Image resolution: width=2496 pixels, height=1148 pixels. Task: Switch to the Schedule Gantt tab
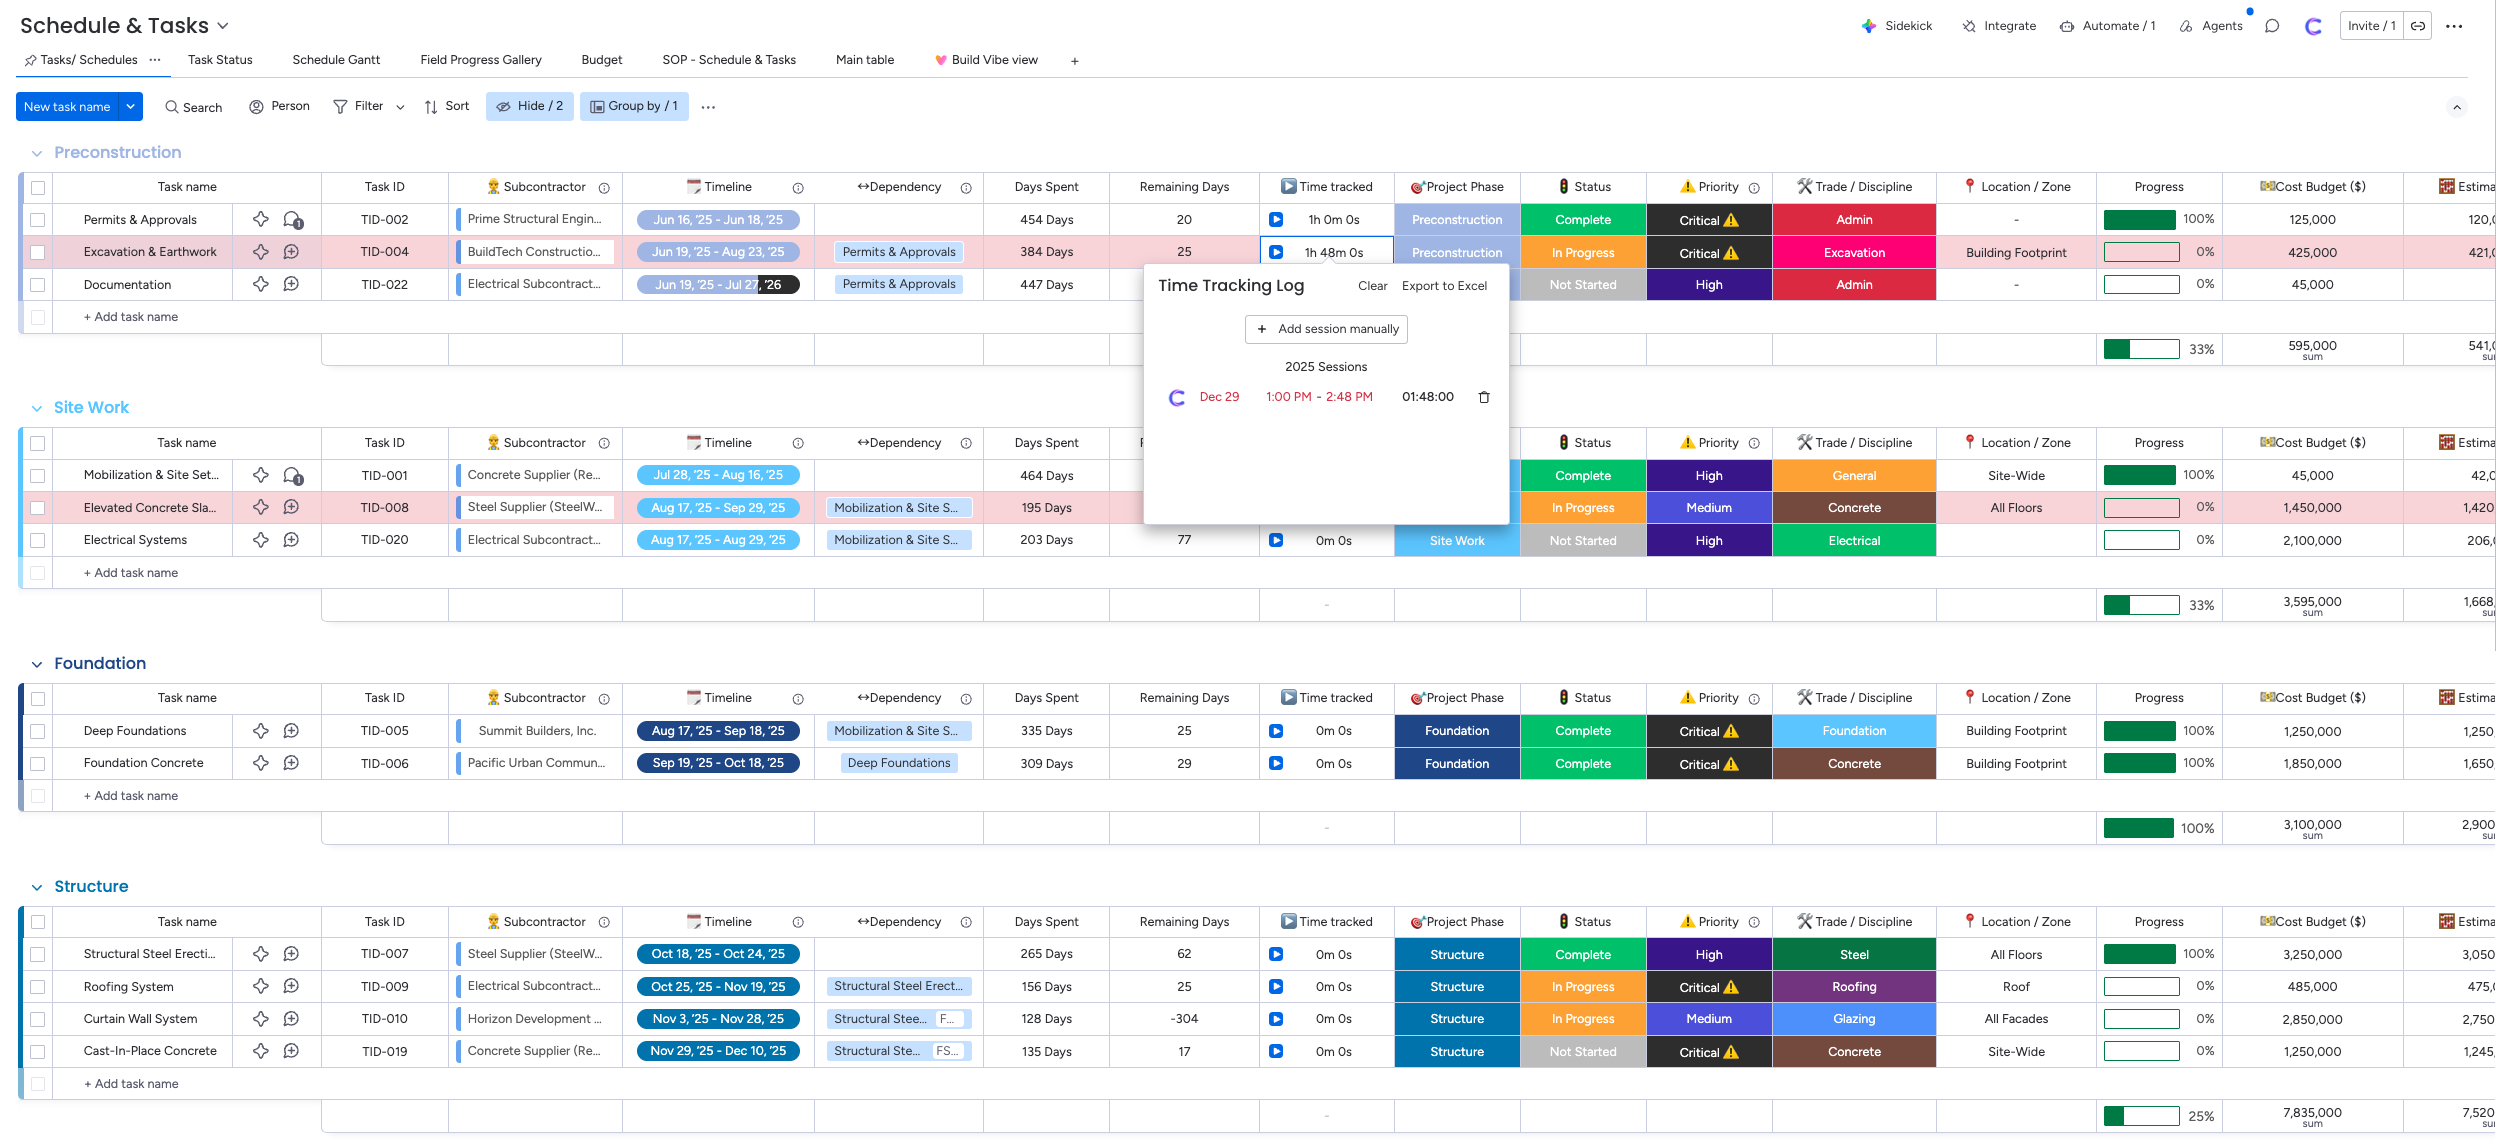(x=336, y=60)
